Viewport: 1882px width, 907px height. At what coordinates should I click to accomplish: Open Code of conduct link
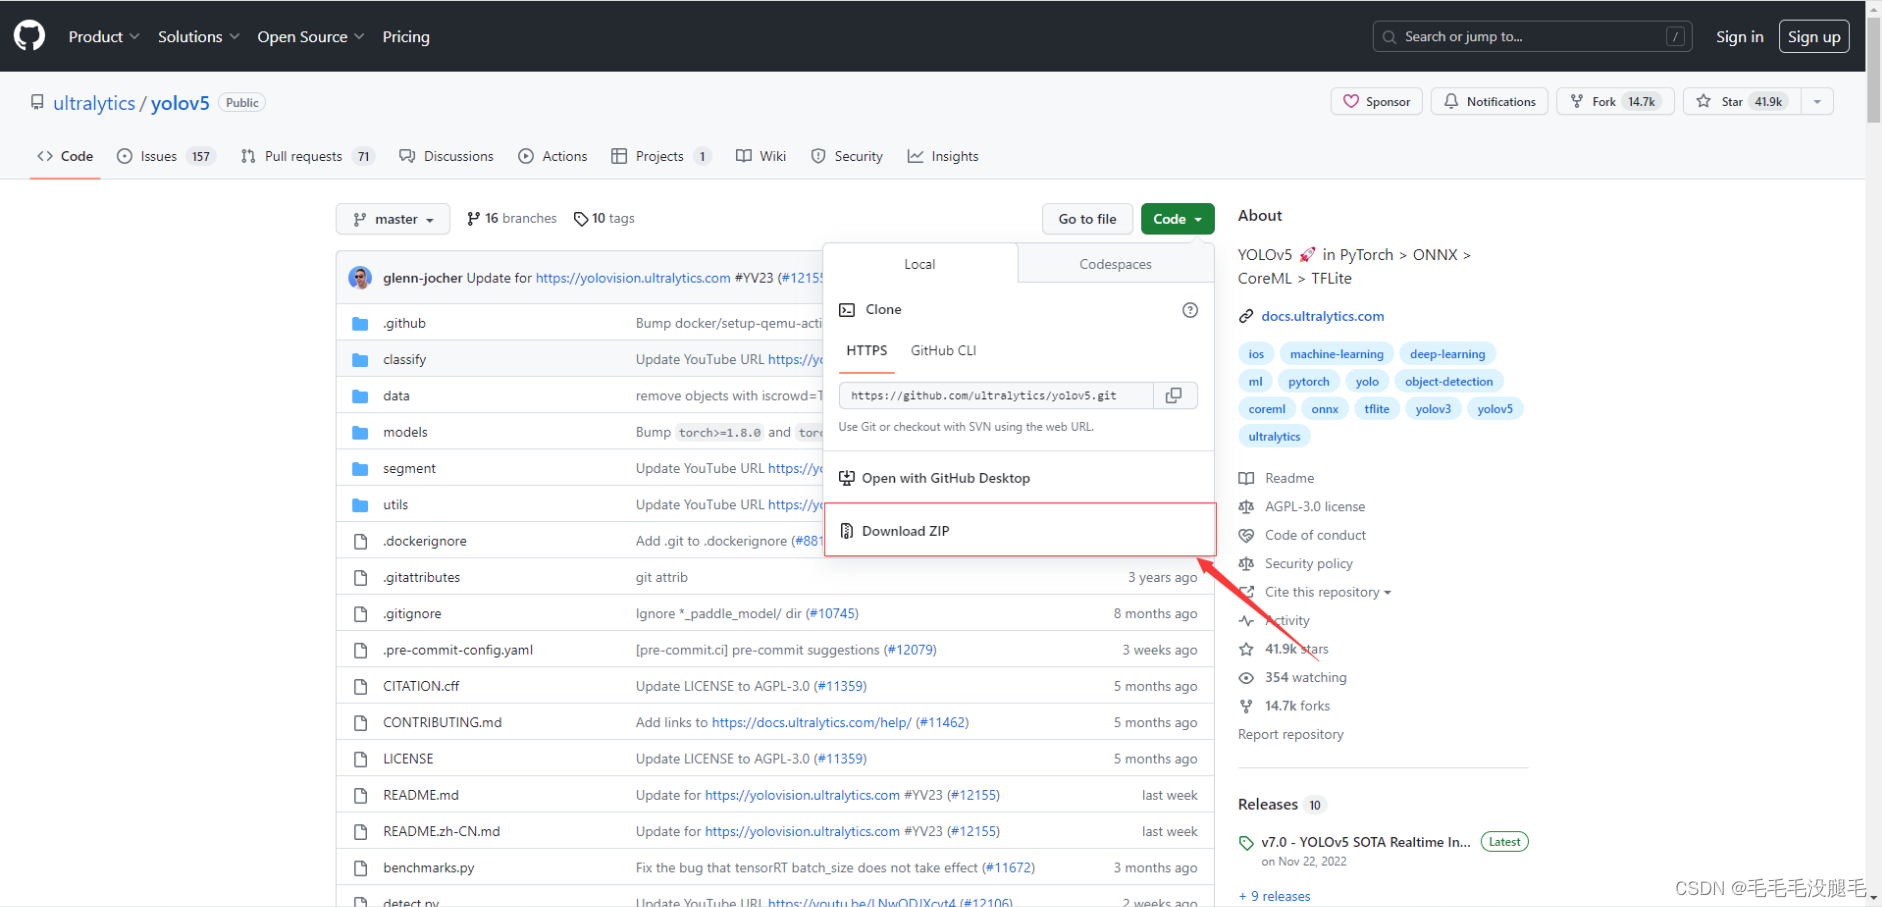click(1315, 536)
